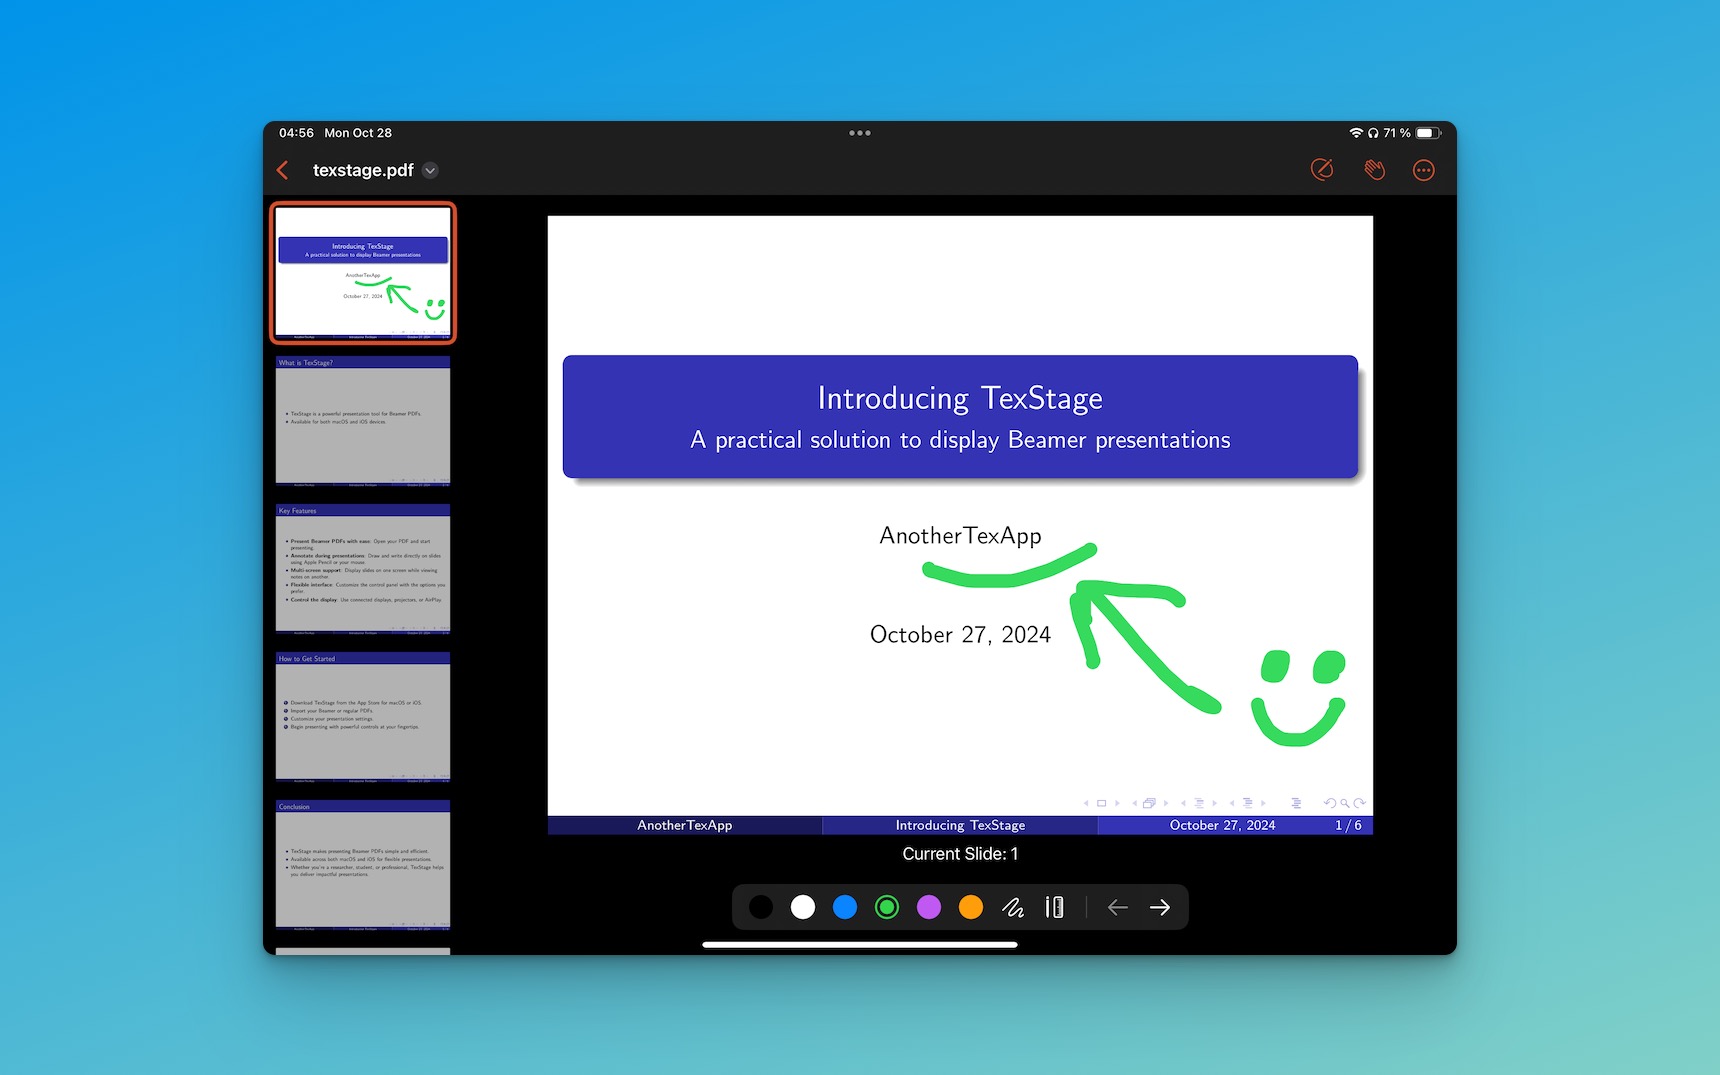Select the blue ink color
The width and height of the screenshot is (1720, 1075).
(x=845, y=907)
